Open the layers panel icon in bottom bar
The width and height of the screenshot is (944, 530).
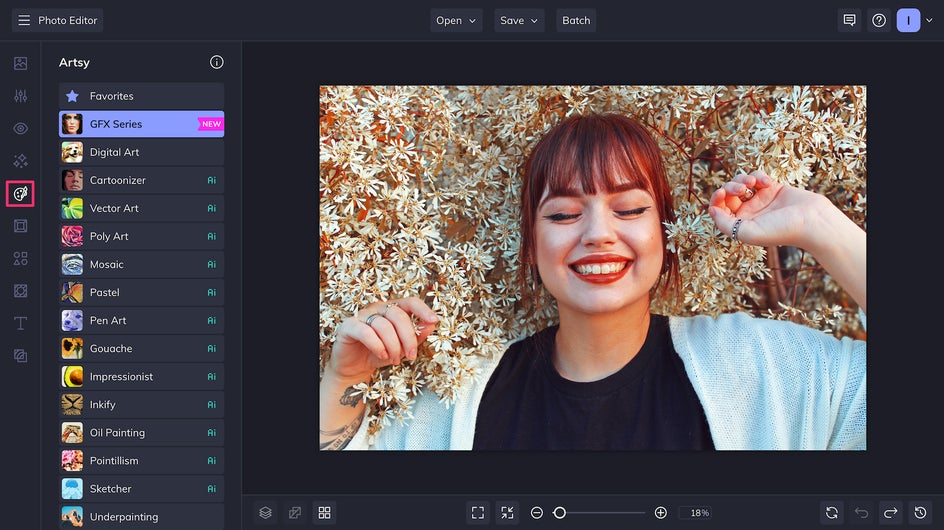tap(265, 512)
